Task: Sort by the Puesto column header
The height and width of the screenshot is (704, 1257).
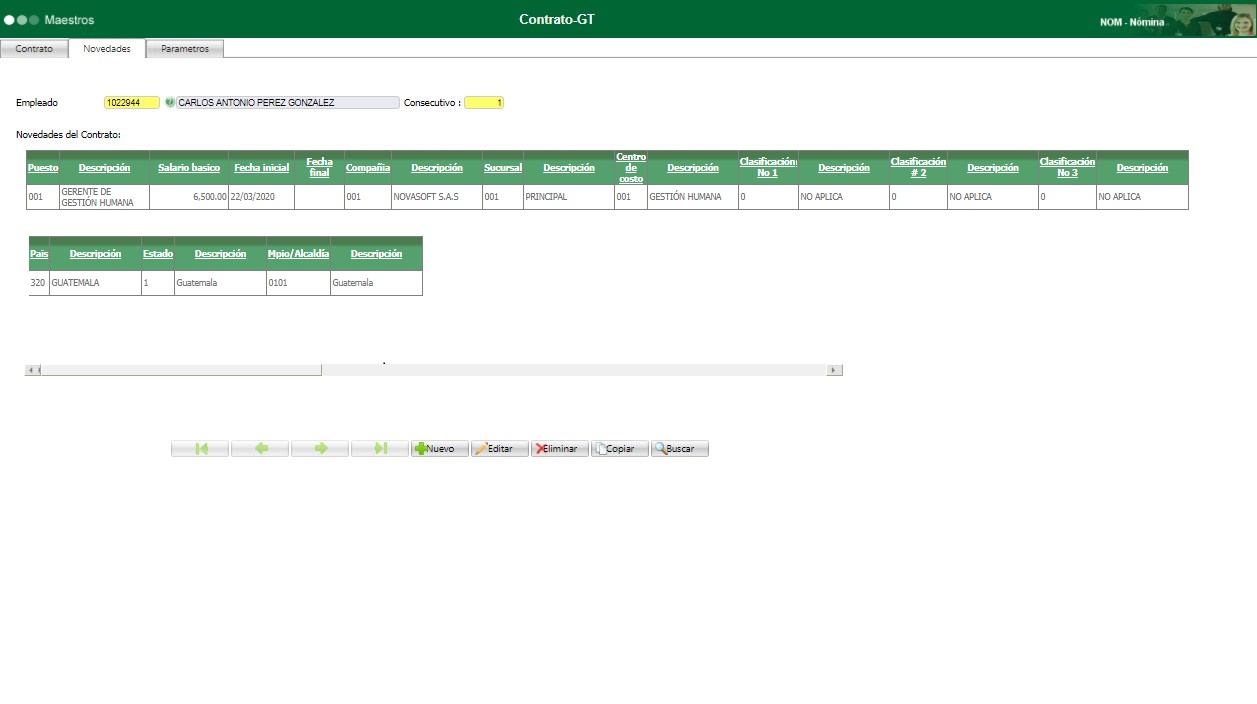Action: [43, 168]
